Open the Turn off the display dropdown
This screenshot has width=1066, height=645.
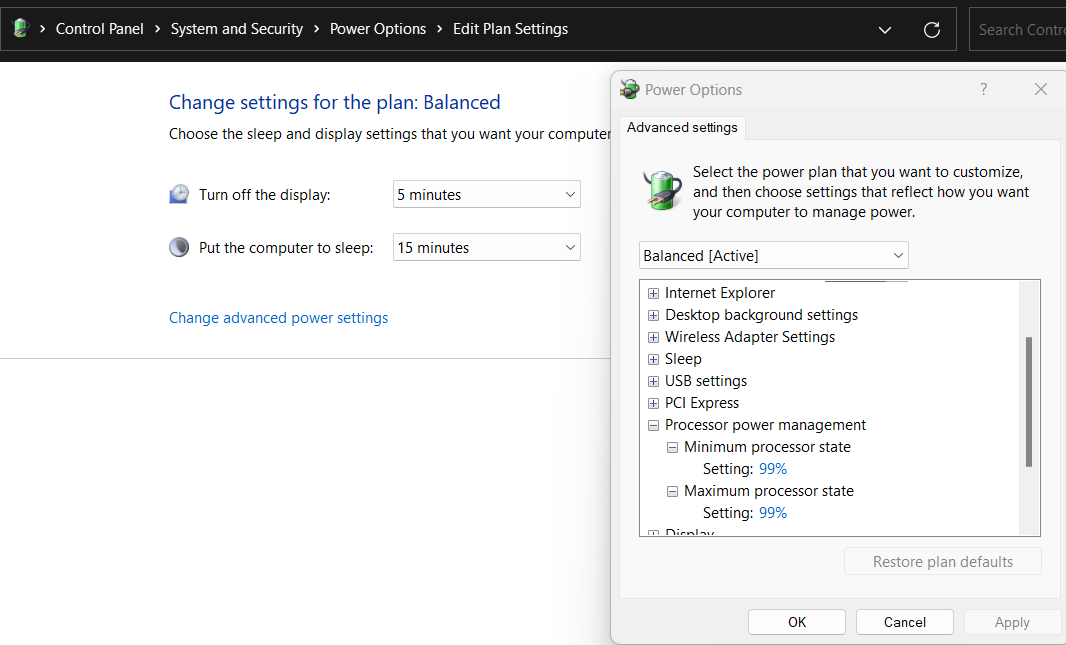(x=486, y=195)
